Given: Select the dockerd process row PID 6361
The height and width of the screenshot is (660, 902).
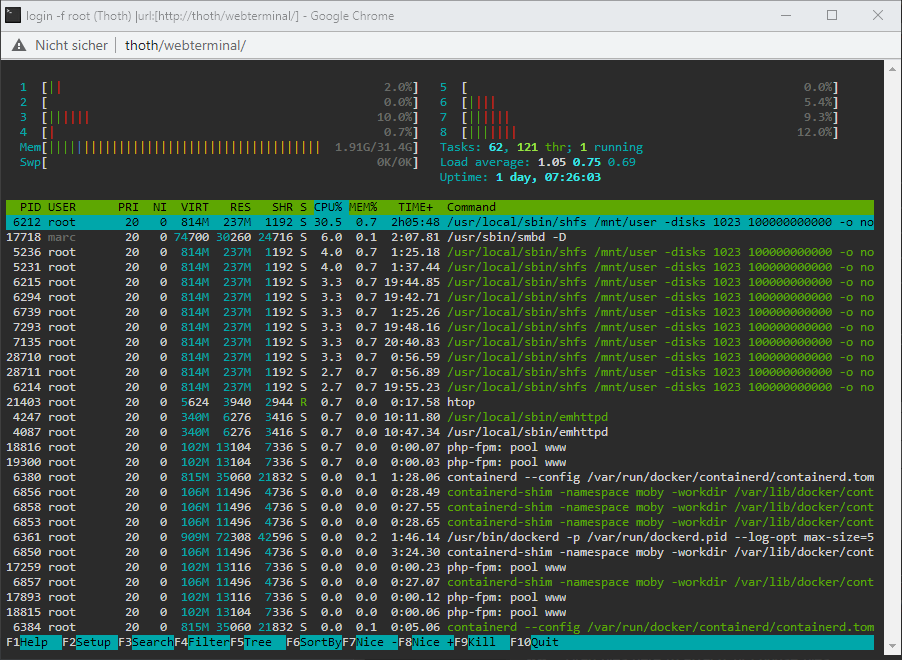Looking at the screenshot, I should pos(440,537).
